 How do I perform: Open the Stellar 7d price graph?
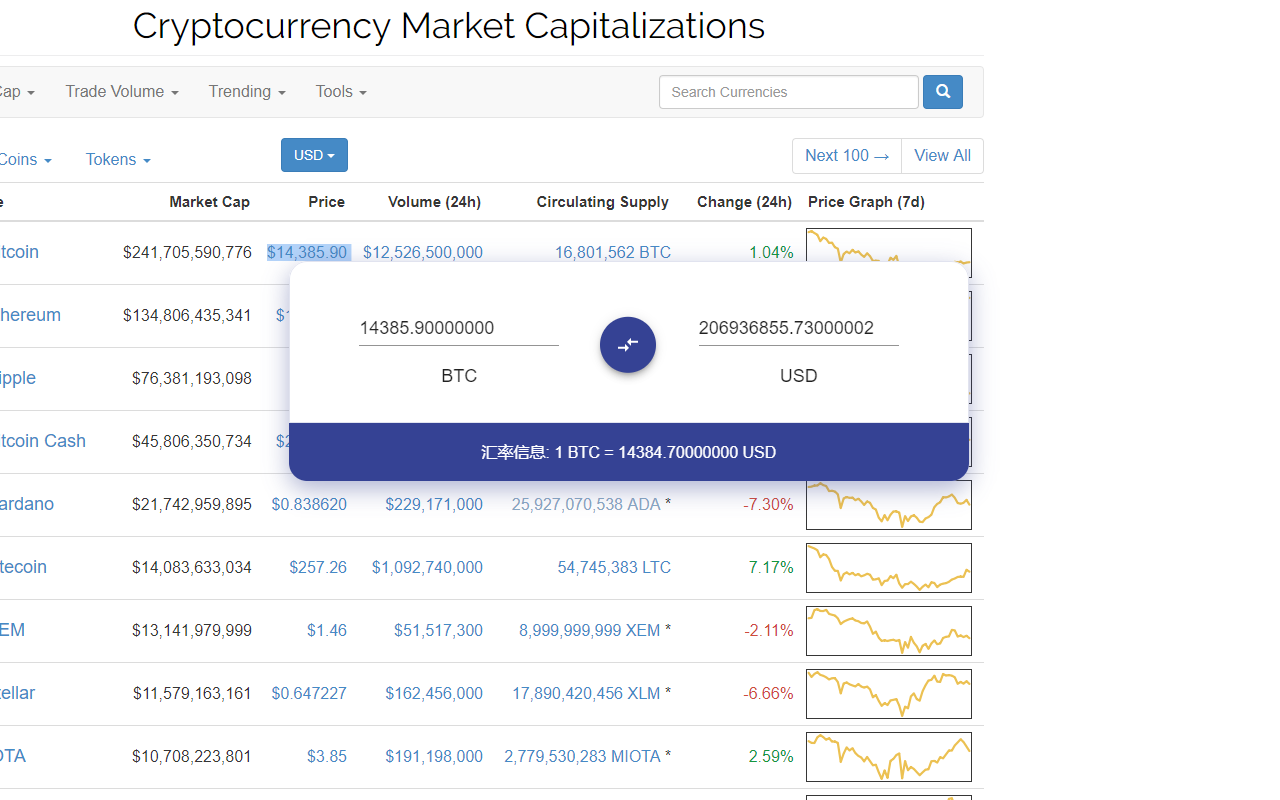pos(889,694)
